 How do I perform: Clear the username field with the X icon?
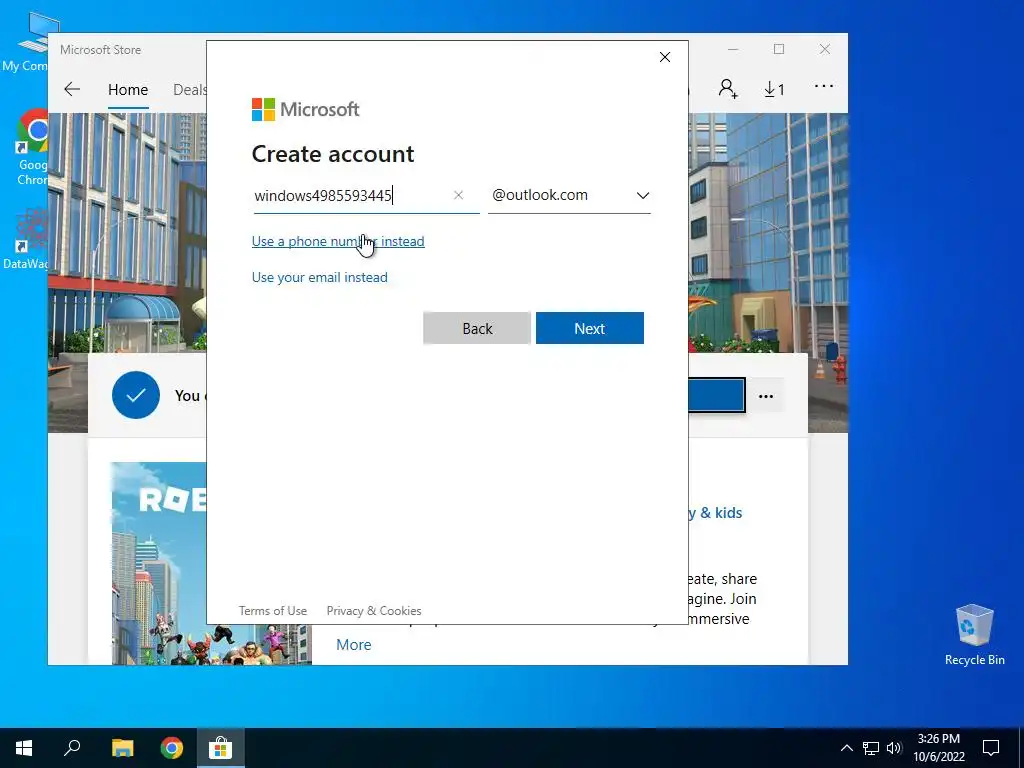tap(458, 195)
